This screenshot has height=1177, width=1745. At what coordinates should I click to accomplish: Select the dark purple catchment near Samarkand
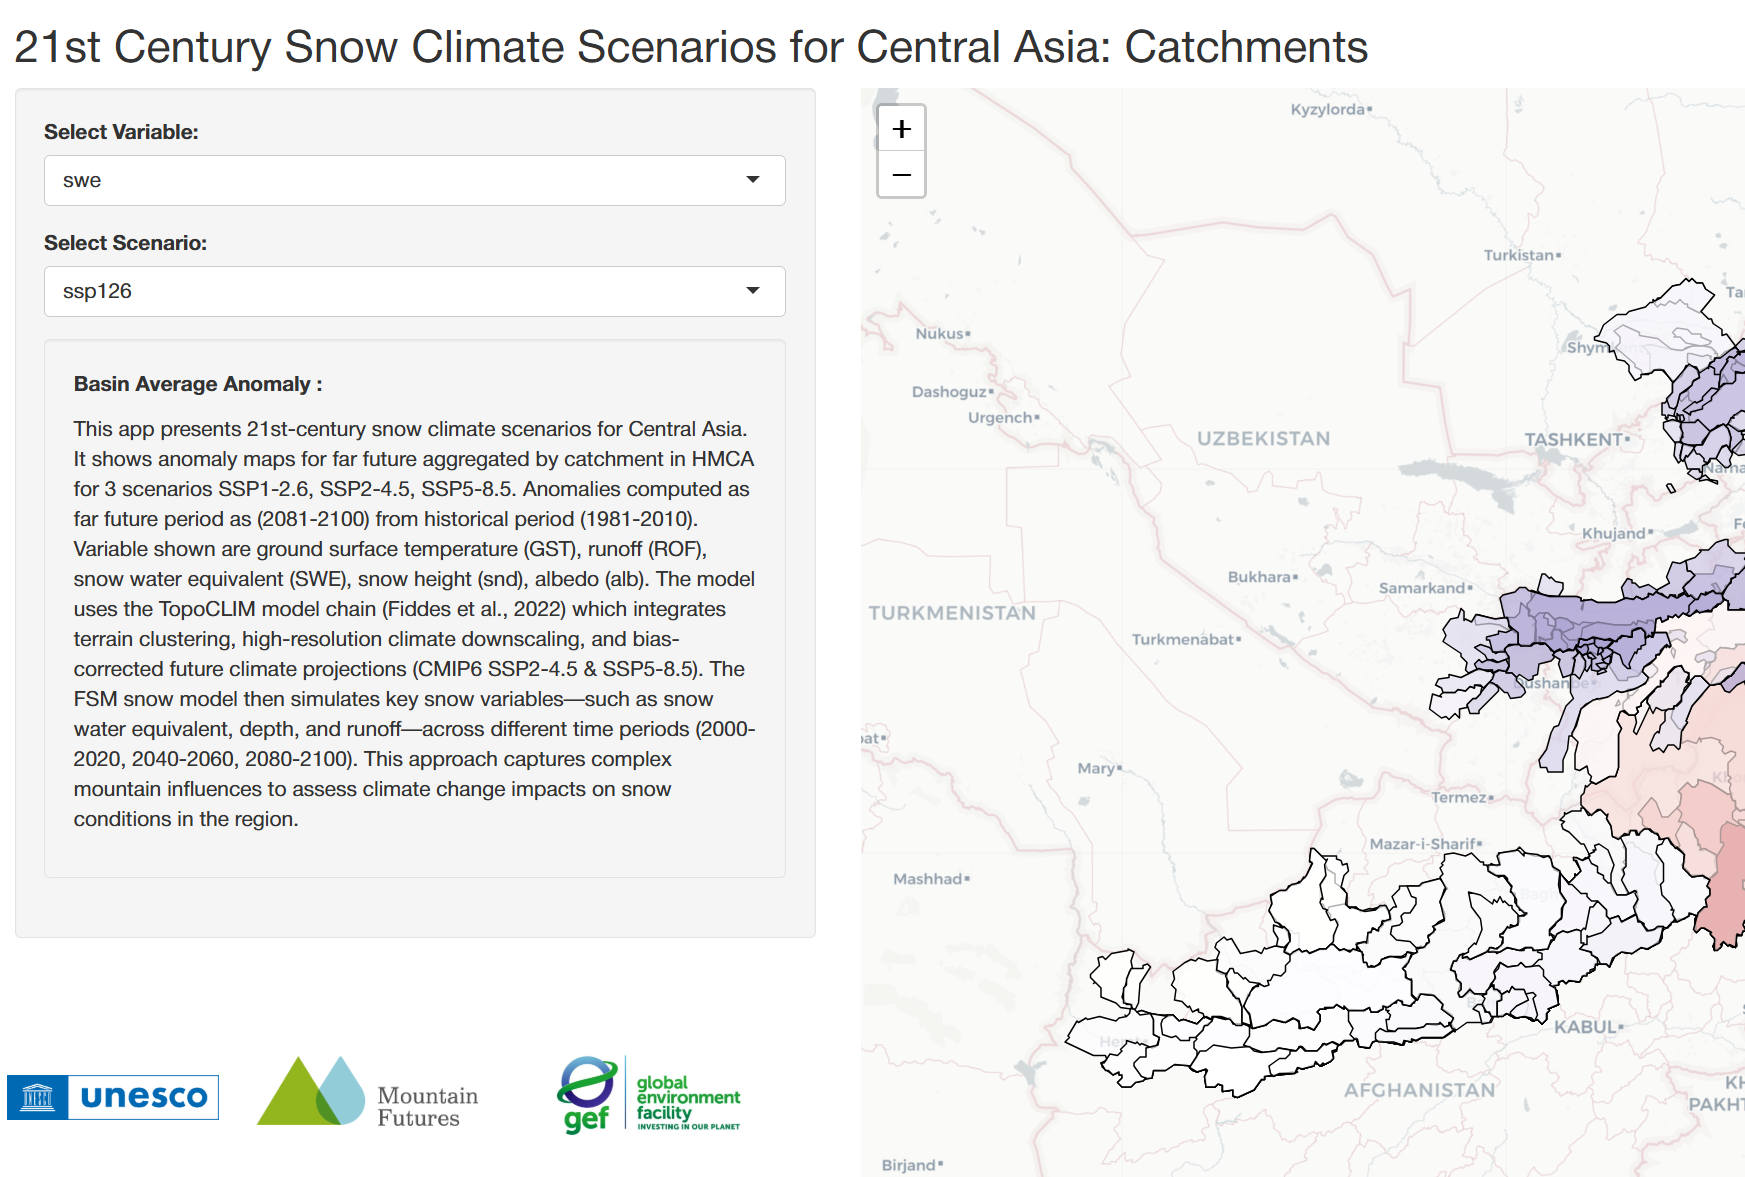pyautogui.click(x=1560, y=615)
